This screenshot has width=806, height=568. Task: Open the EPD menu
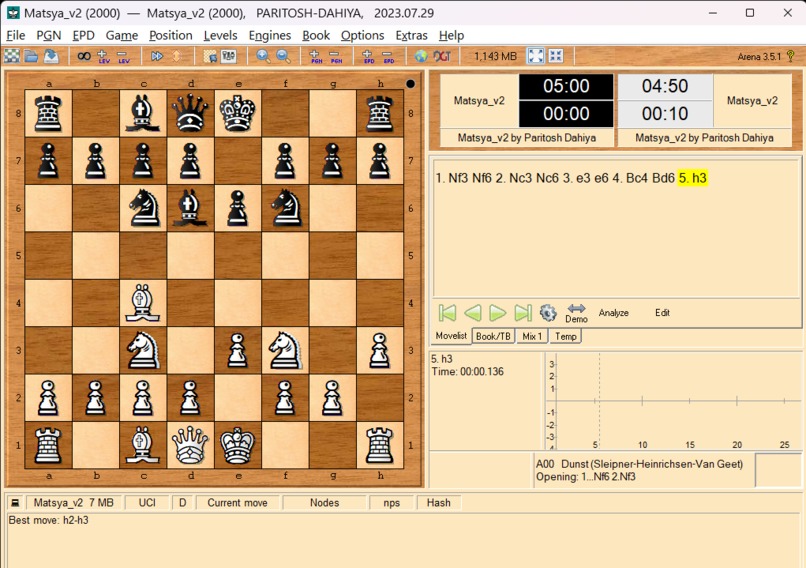(x=83, y=35)
